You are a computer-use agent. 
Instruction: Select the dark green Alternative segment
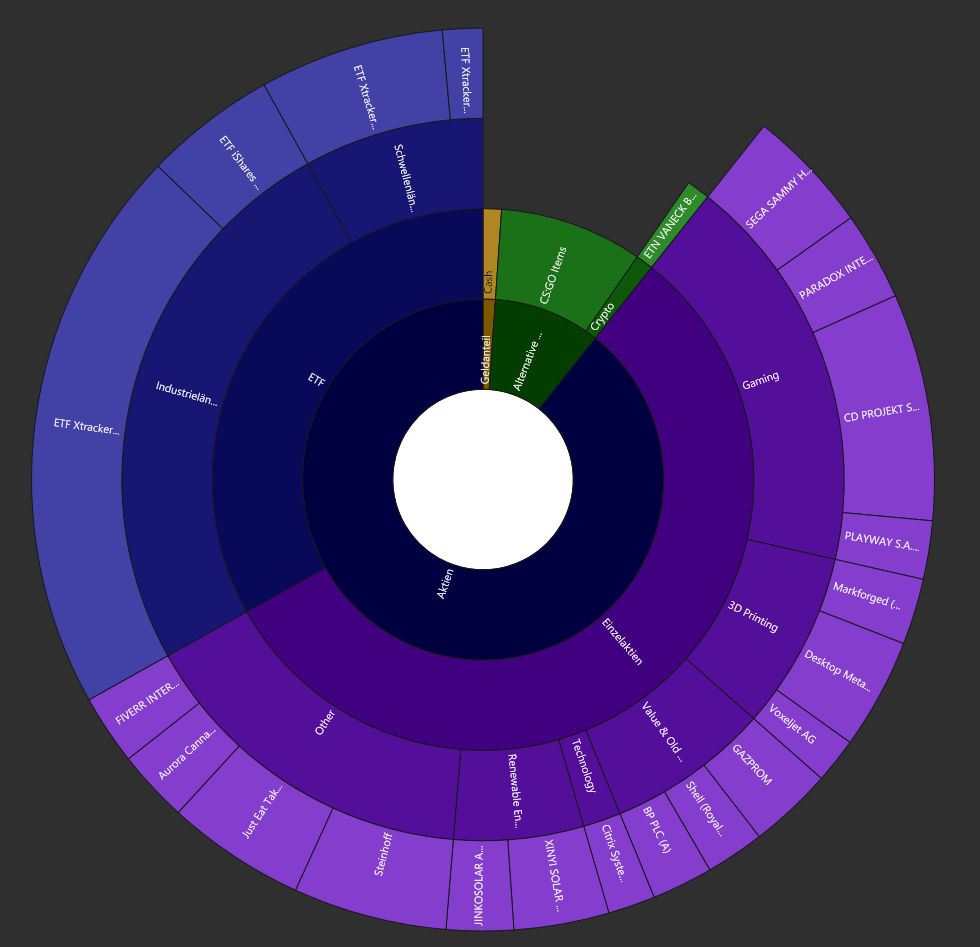click(530, 352)
